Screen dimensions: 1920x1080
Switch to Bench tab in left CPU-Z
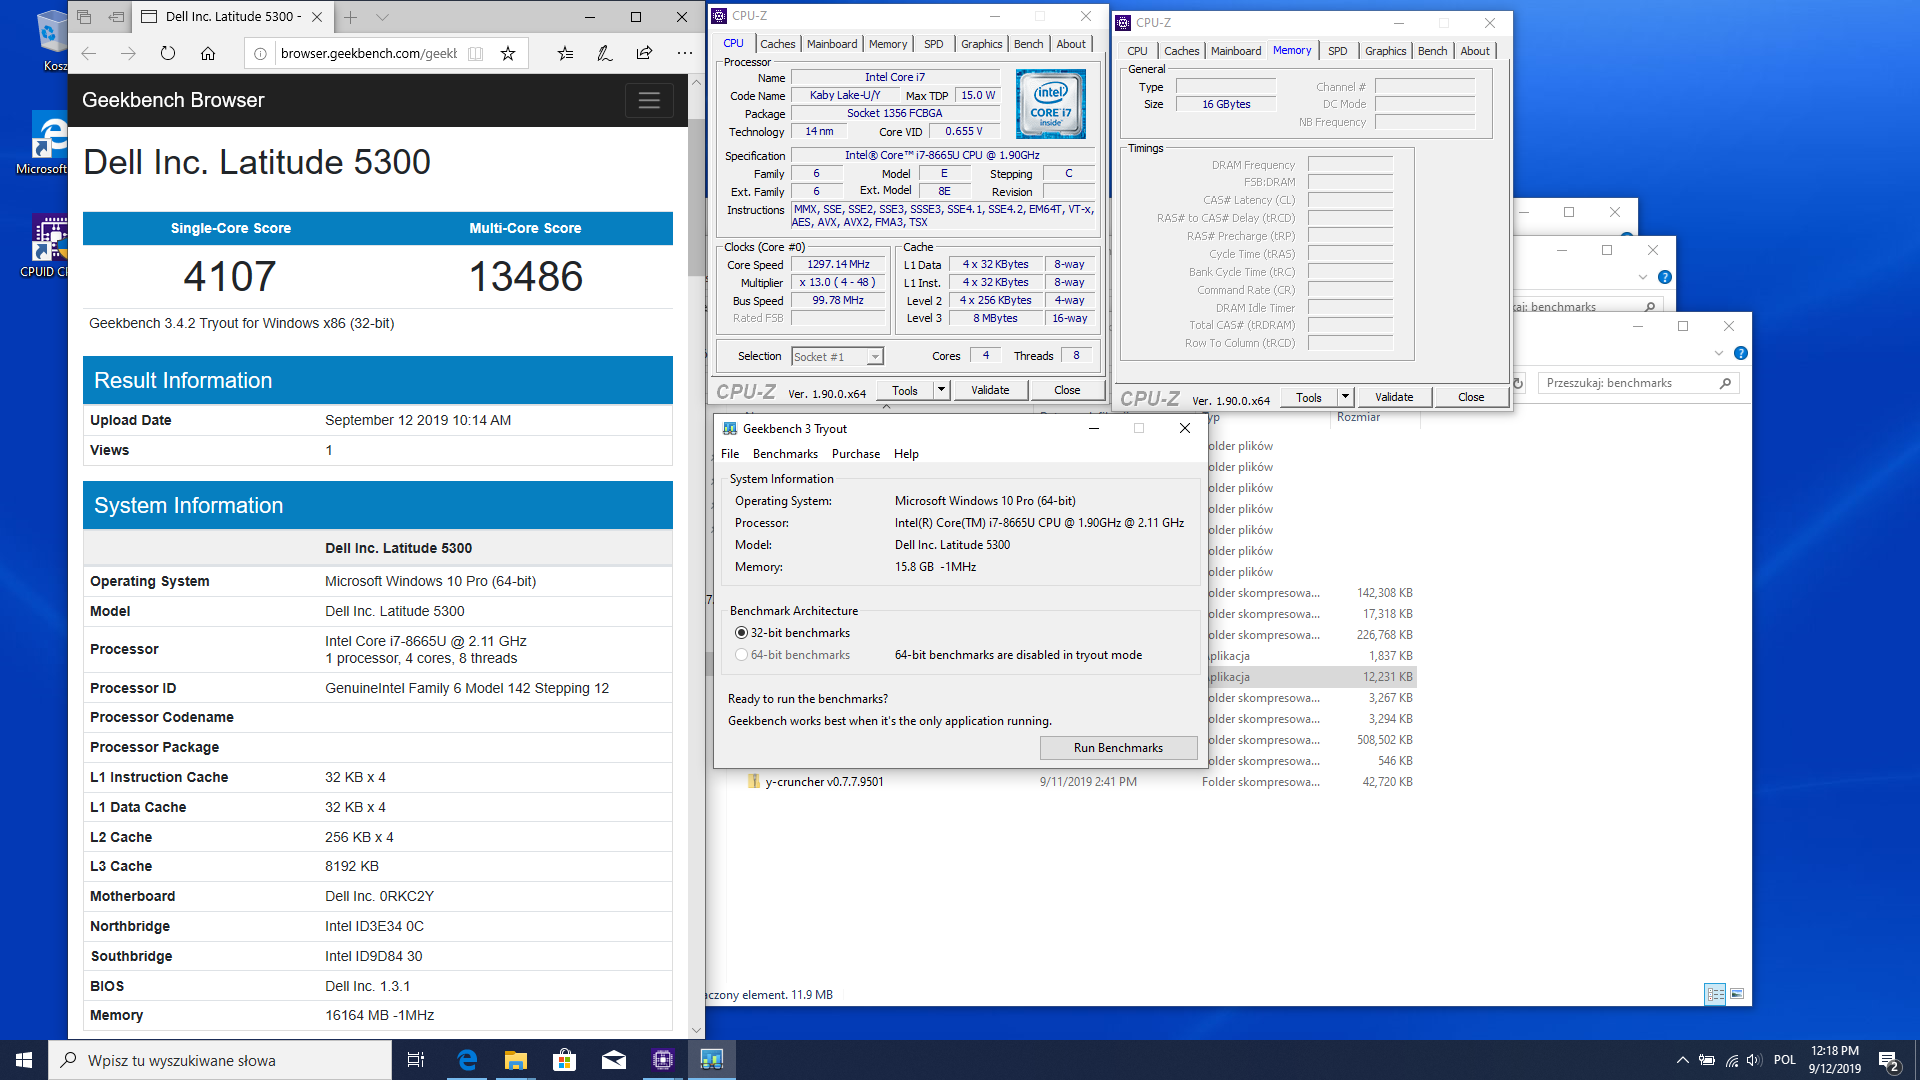pos(1028,44)
